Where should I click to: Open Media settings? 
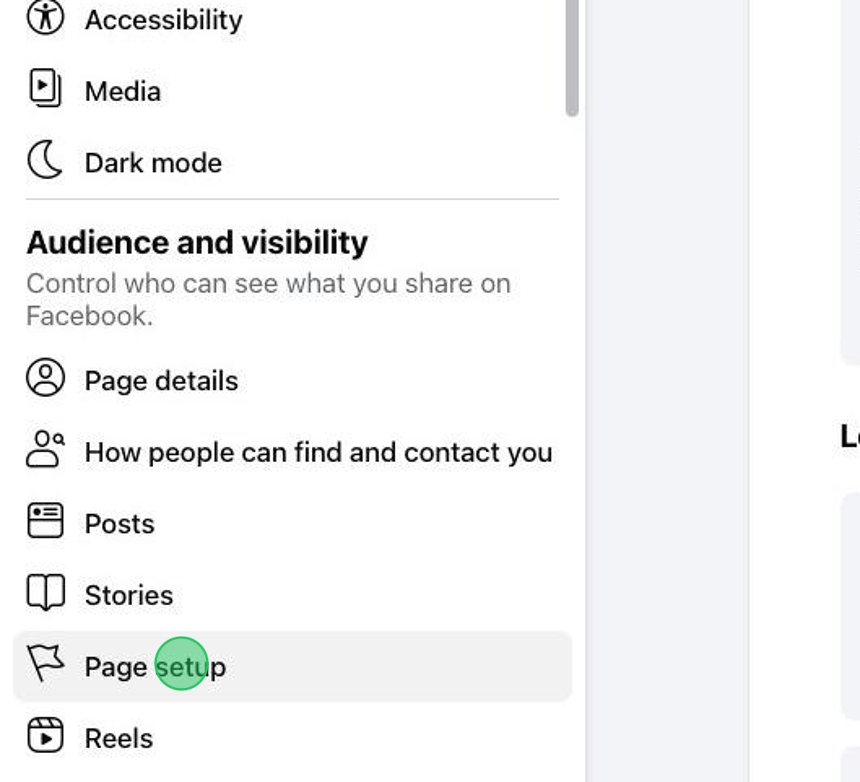click(122, 91)
